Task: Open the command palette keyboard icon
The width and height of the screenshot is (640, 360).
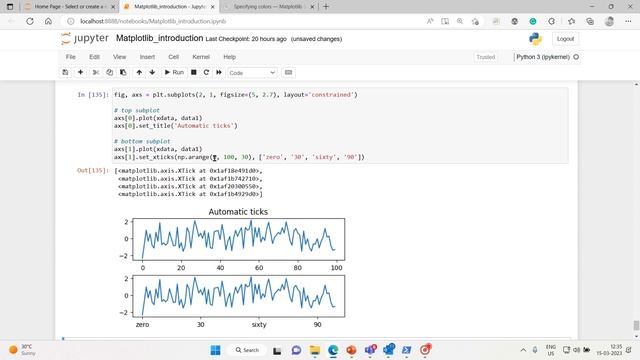Action: coord(289,72)
